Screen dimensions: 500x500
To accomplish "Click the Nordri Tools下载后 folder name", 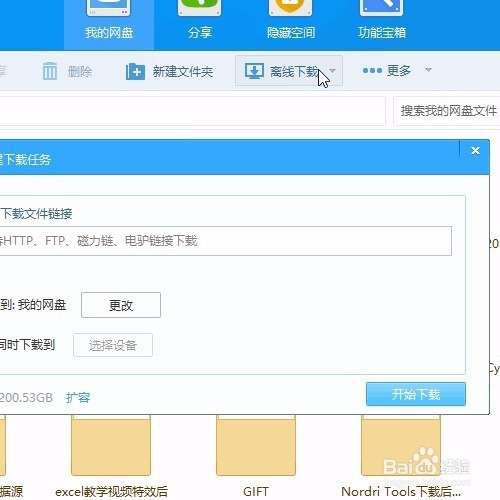I will click(x=401, y=492).
